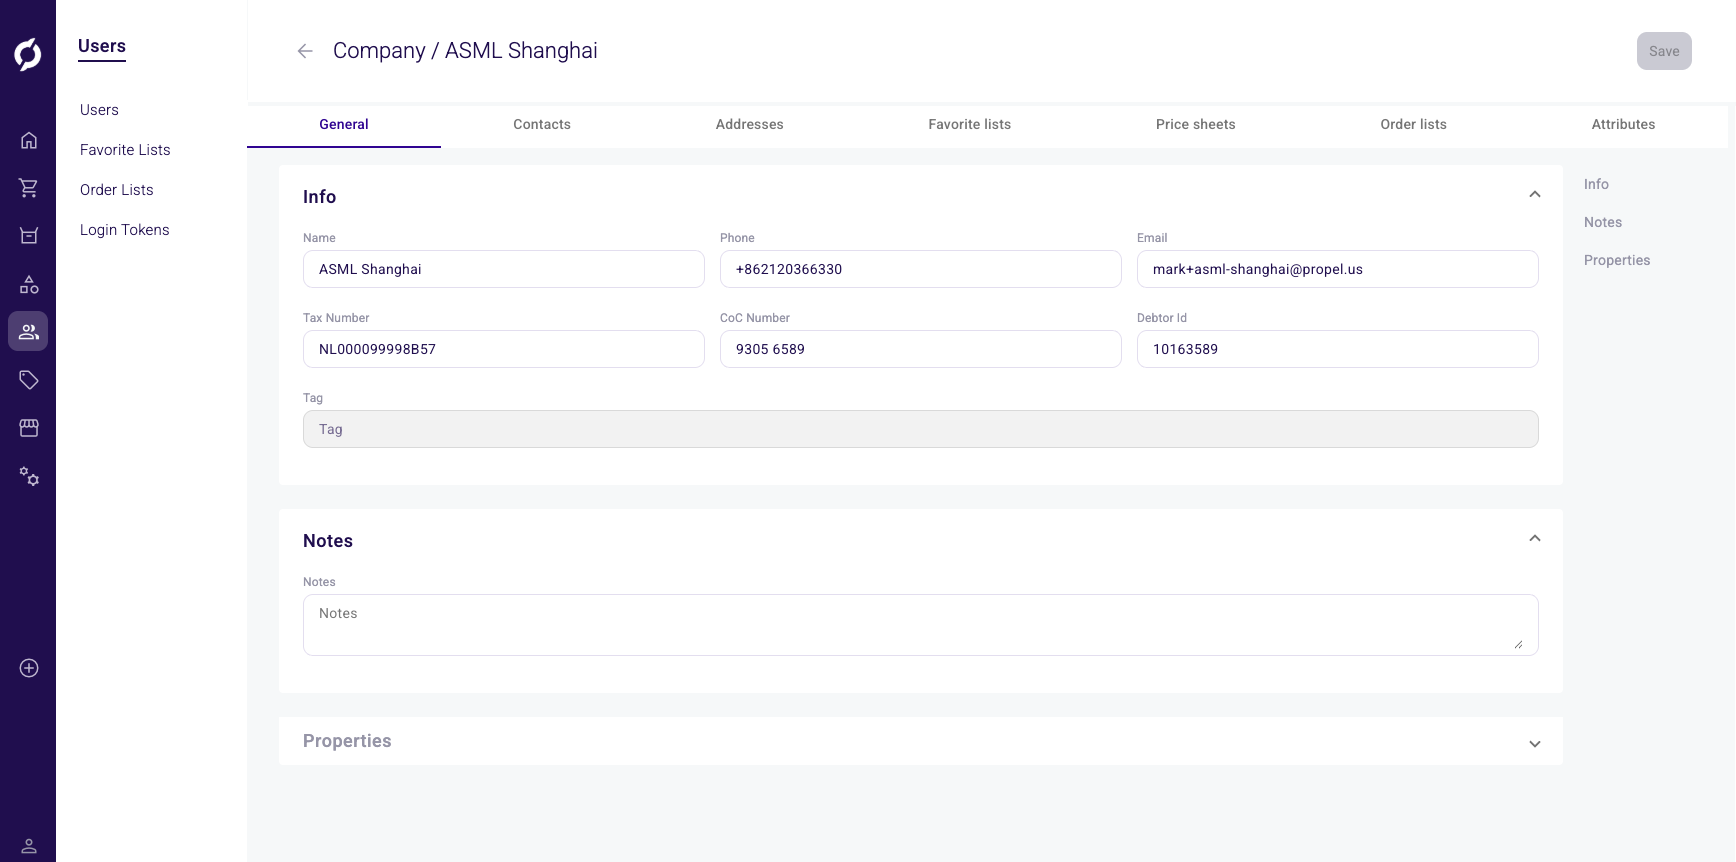The image size is (1736, 862).
Task: Click the Company / ASML Shanghai title
Action: pyautogui.click(x=465, y=51)
